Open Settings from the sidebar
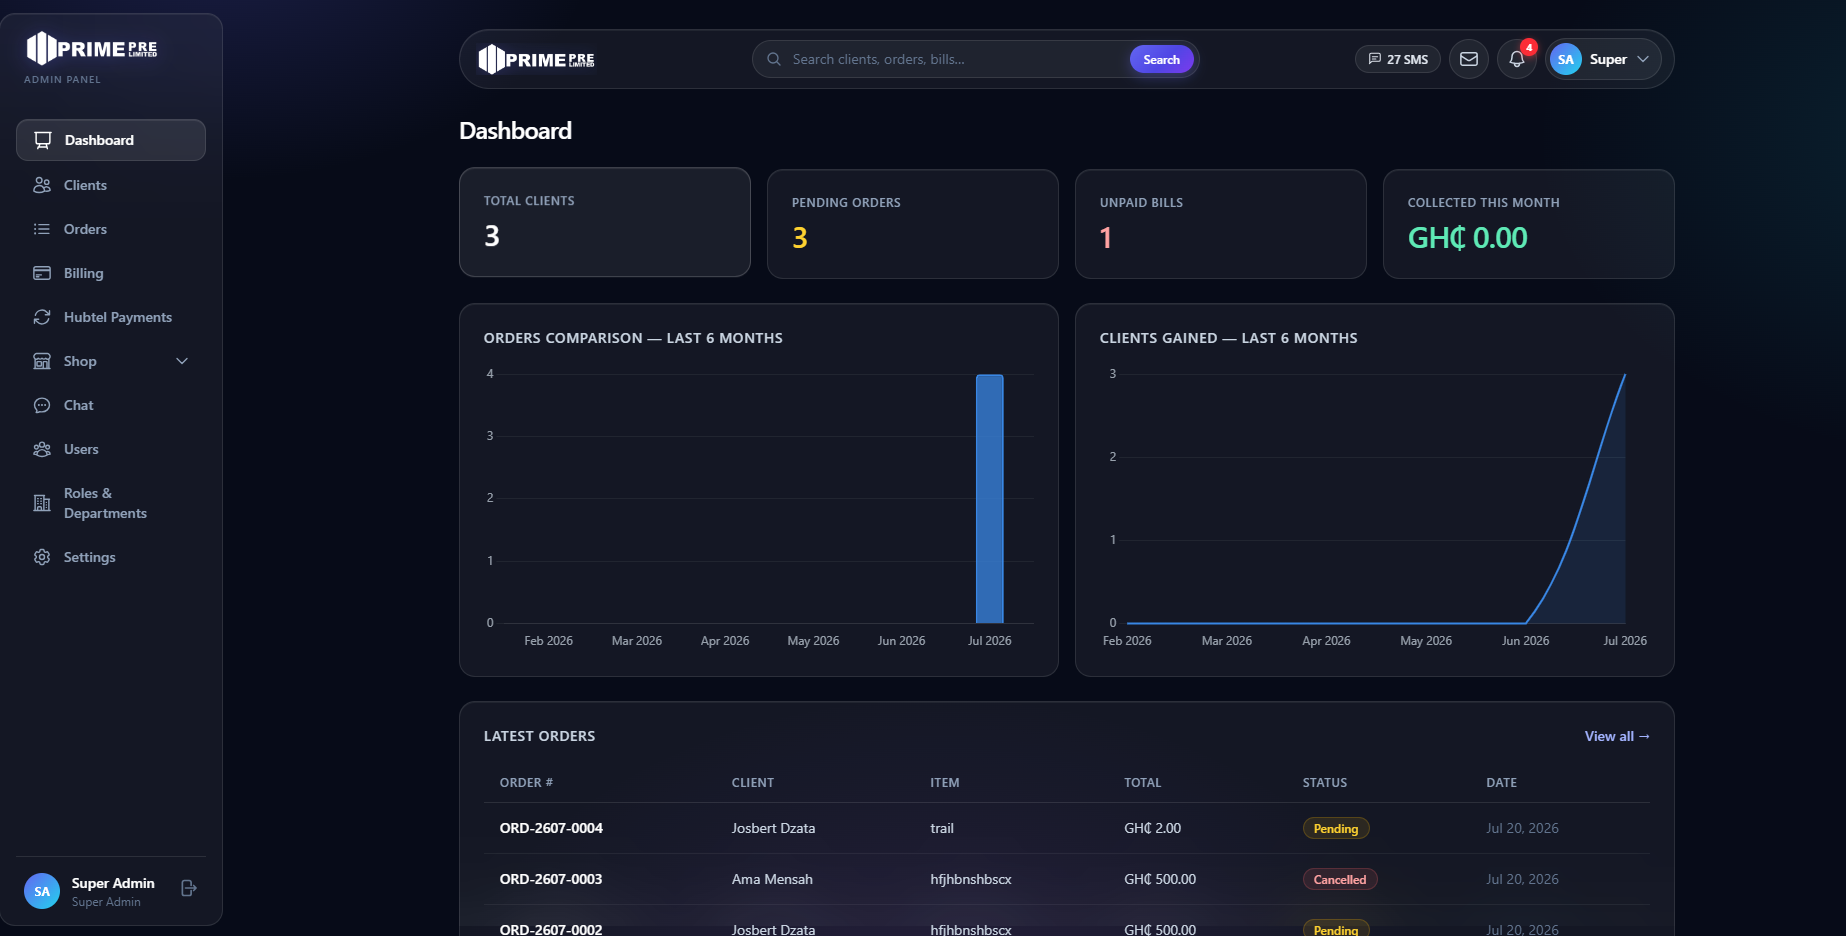Image resolution: width=1846 pixels, height=936 pixels. click(x=111, y=557)
